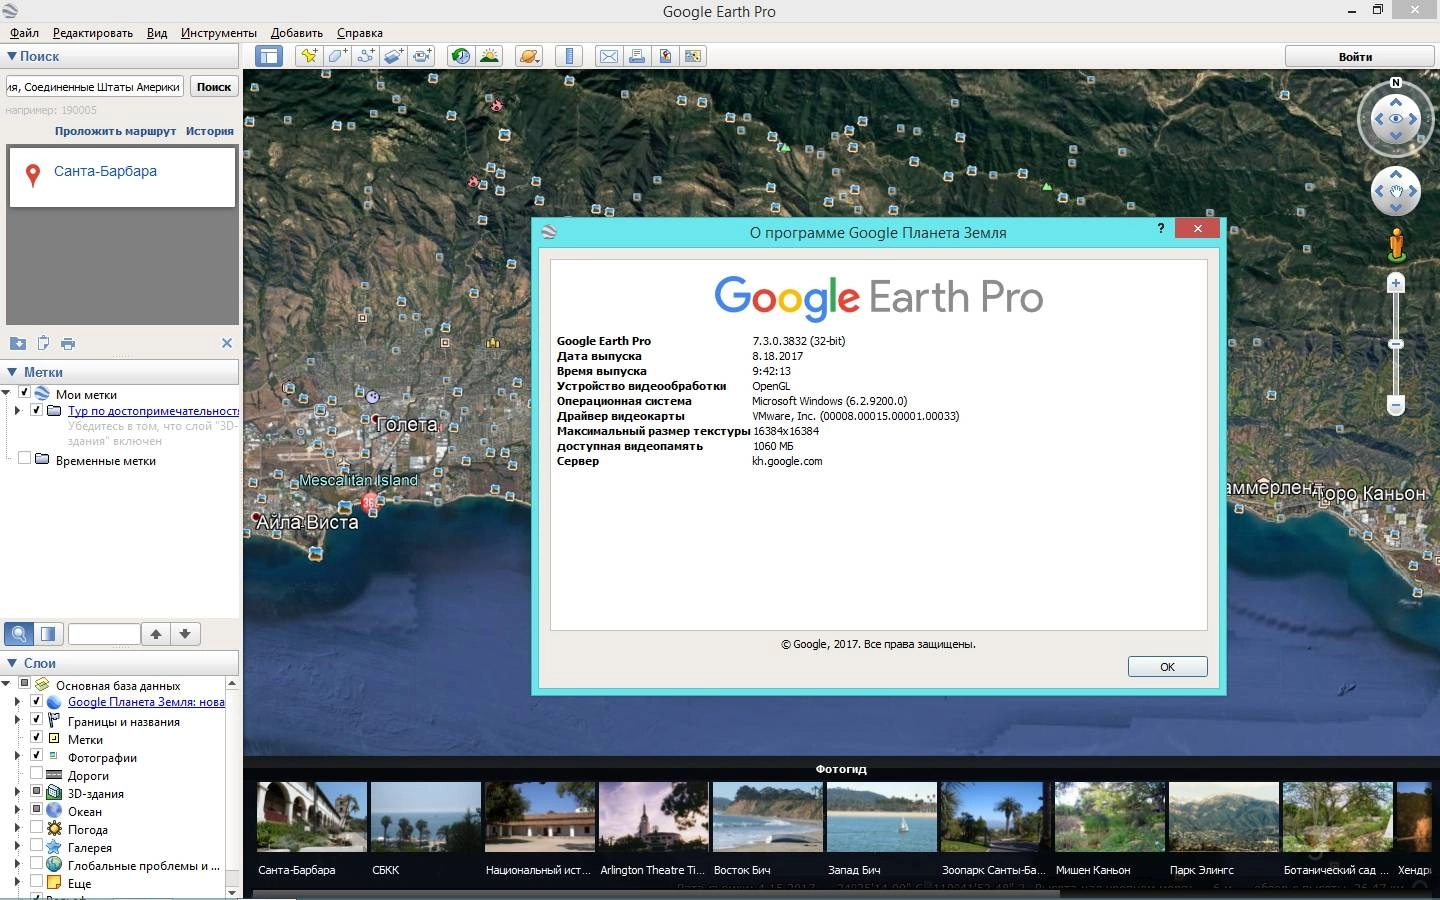Click the Street View pegman icon
Image resolution: width=1440 pixels, height=900 pixels.
click(x=1397, y=244)
